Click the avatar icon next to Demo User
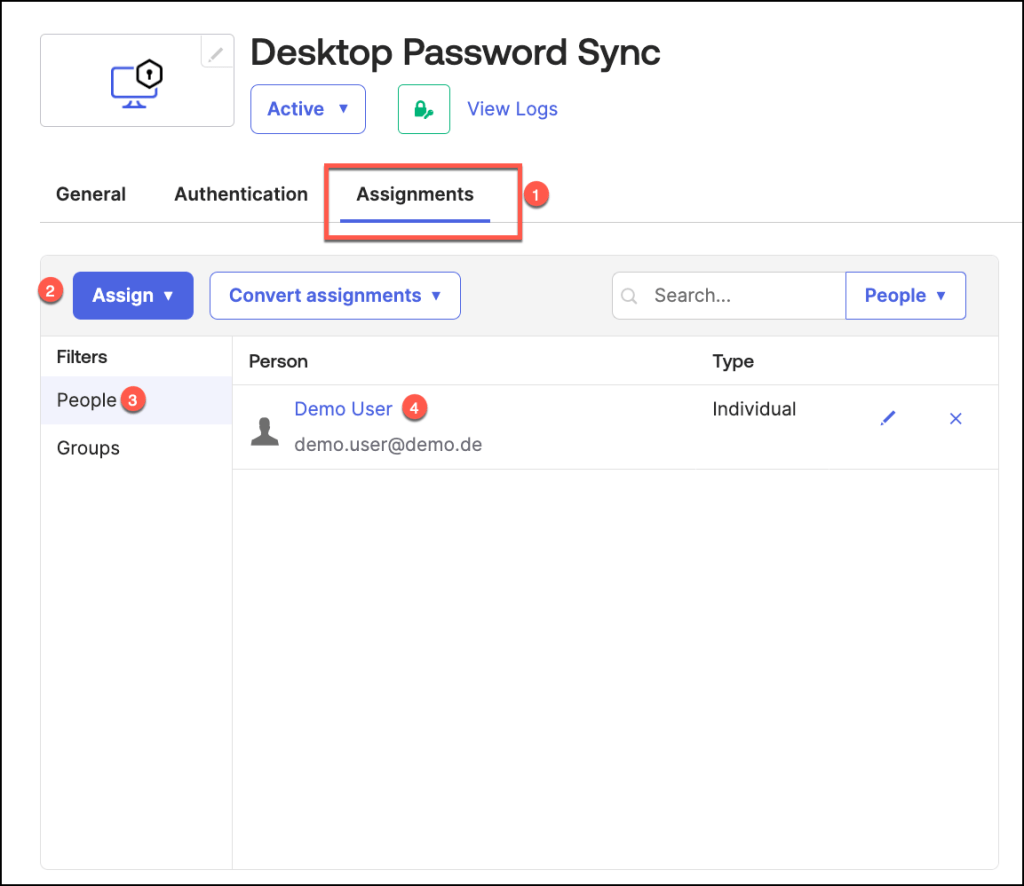The image size is (1024, 886). point(265,431)
